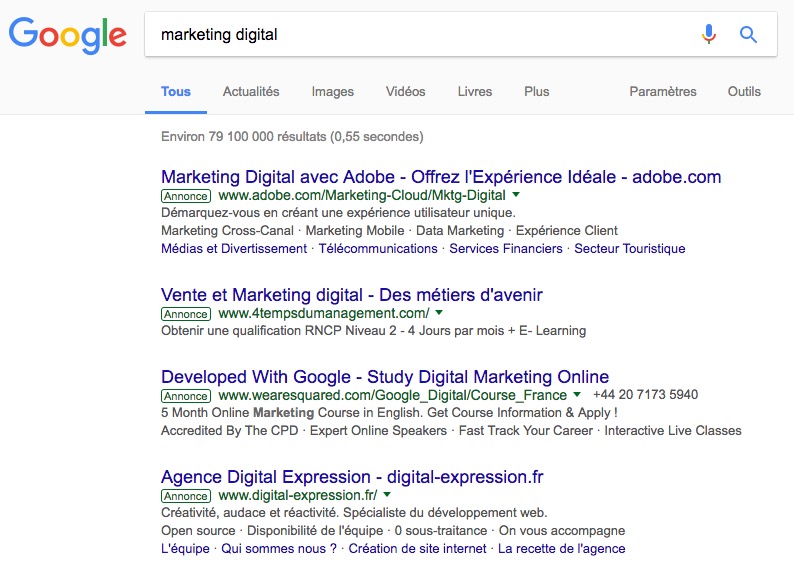794x578 pixels.
Task: Expand arrow next to digital-expression.fr URL
Action: coord(387,494)
